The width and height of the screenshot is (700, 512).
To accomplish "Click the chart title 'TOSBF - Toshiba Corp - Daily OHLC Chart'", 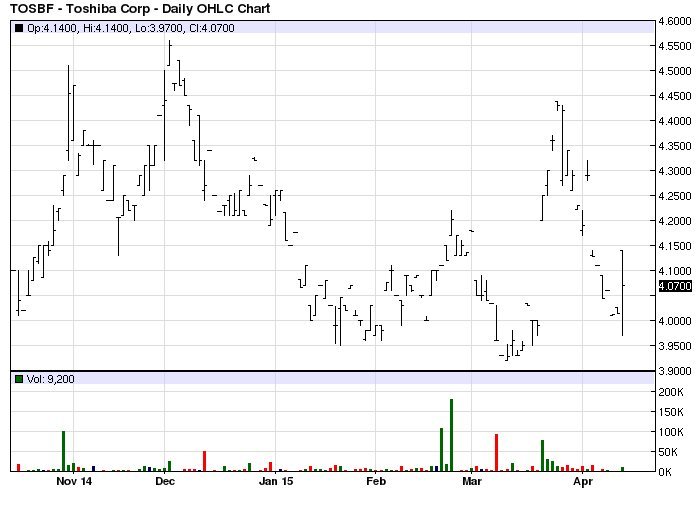I will (140, 8).
